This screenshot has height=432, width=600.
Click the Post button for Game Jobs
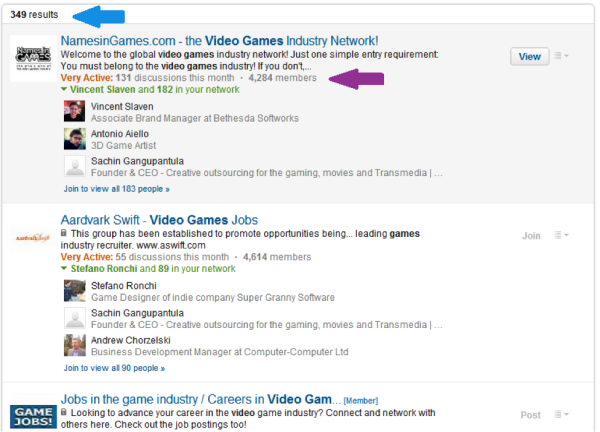tap(530, 415)
